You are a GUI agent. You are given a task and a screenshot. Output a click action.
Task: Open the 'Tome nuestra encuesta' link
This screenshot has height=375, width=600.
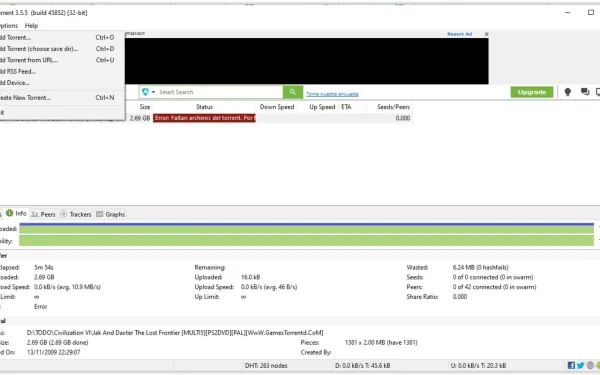[332, 94]
